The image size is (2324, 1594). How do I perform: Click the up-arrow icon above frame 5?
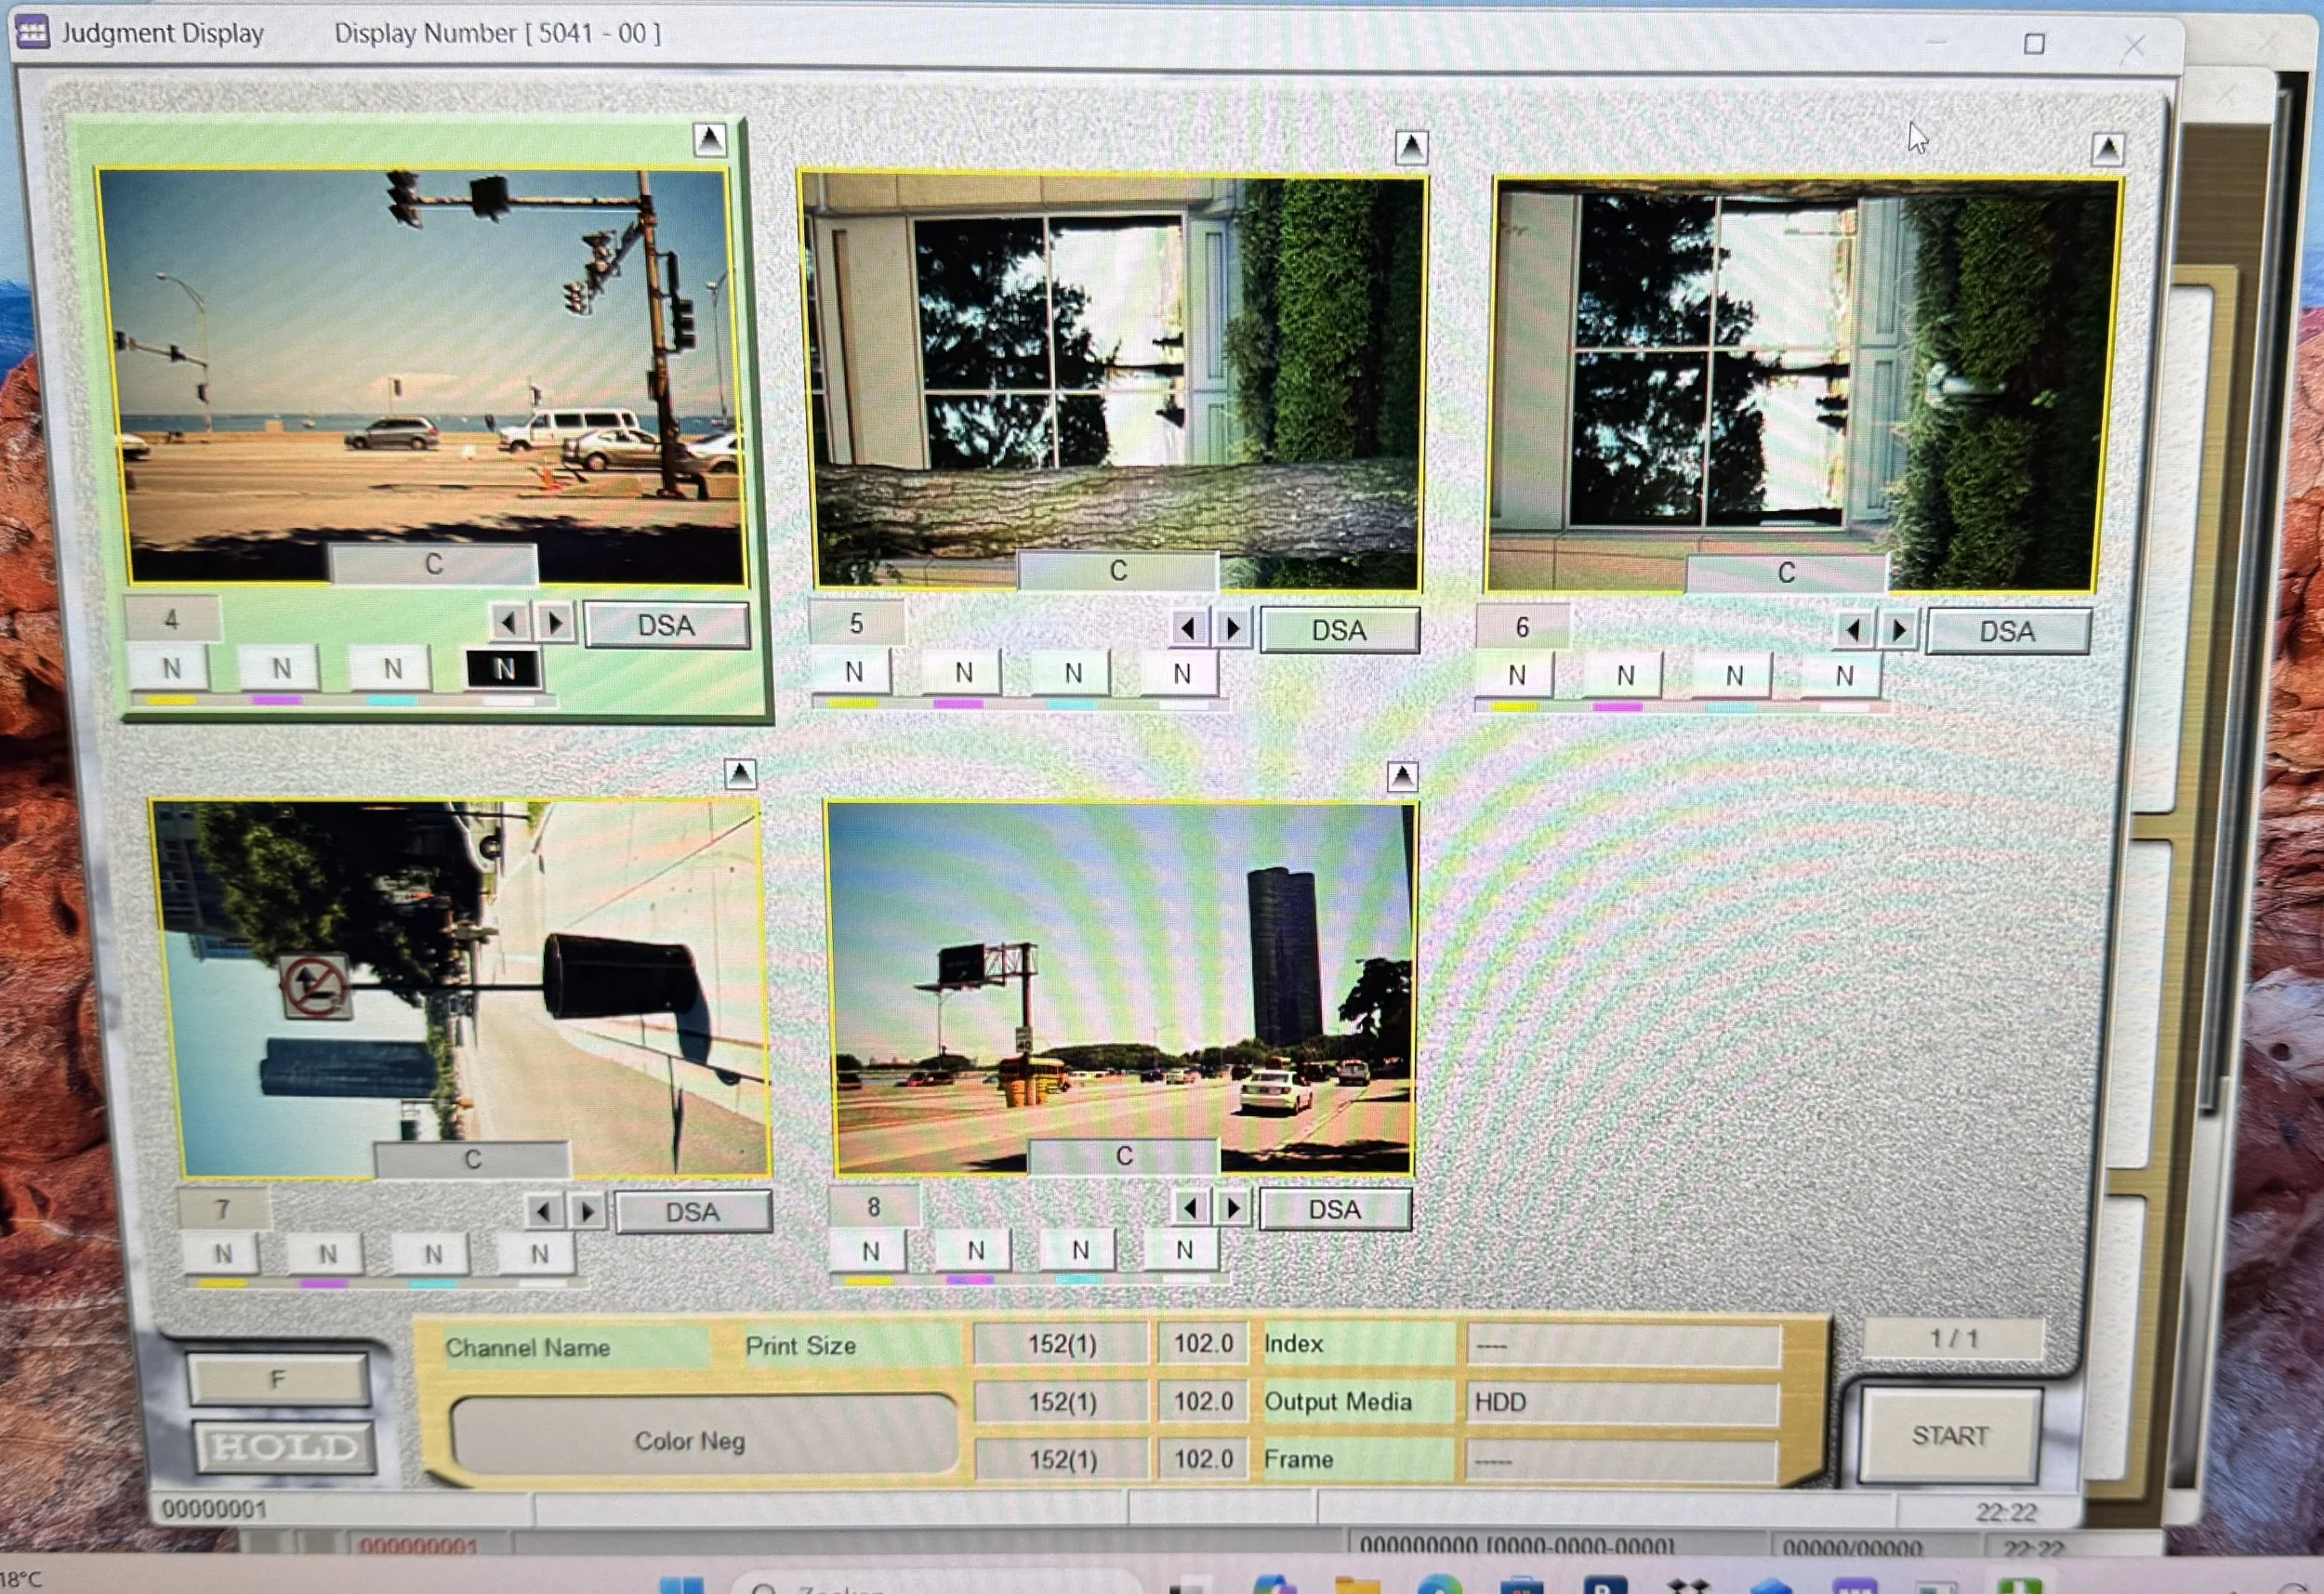pos(1411,148)
